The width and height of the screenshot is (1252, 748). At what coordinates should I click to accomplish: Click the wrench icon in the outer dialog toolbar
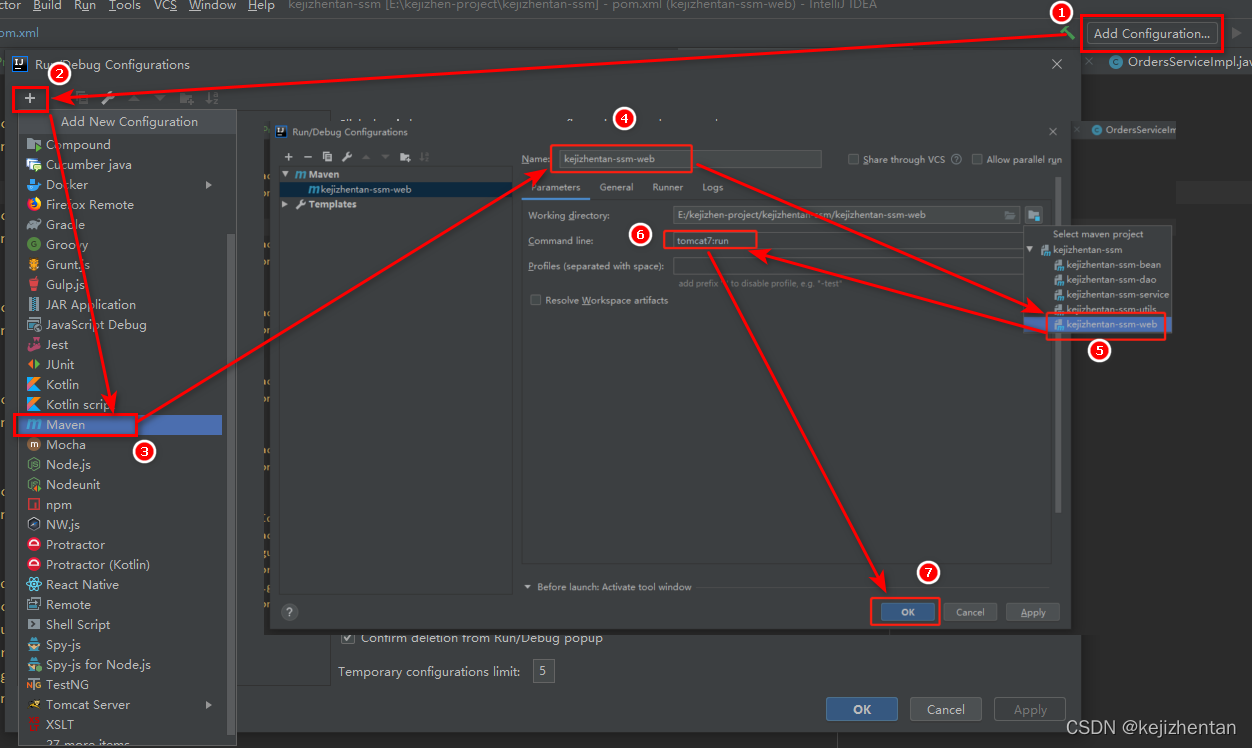click(107, 98)
